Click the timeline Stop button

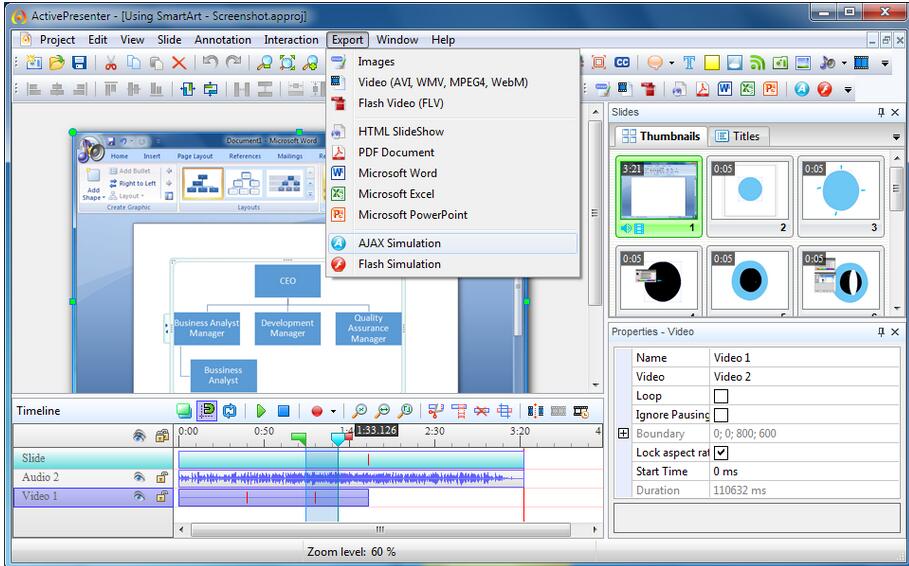pyautogui.click(x=283, y=411)
